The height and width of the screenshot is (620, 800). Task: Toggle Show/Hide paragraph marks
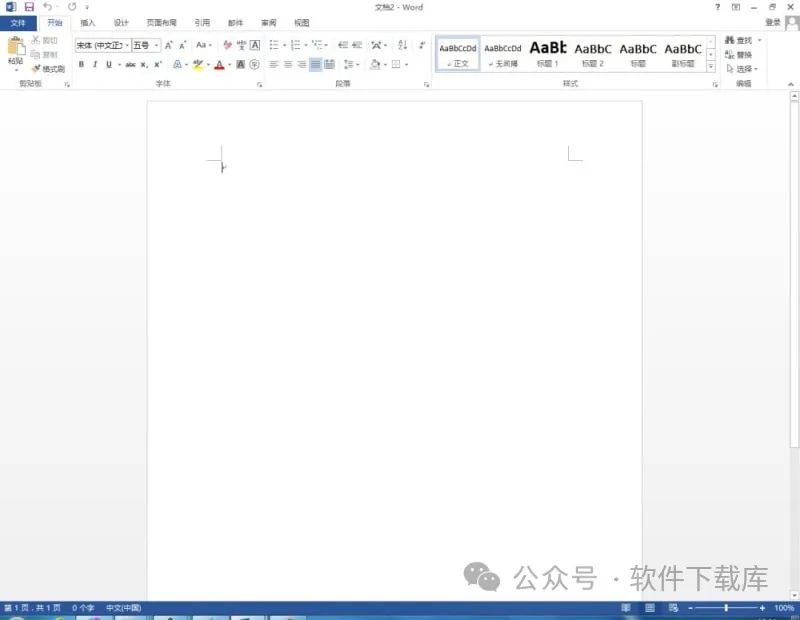coord(422,45)
